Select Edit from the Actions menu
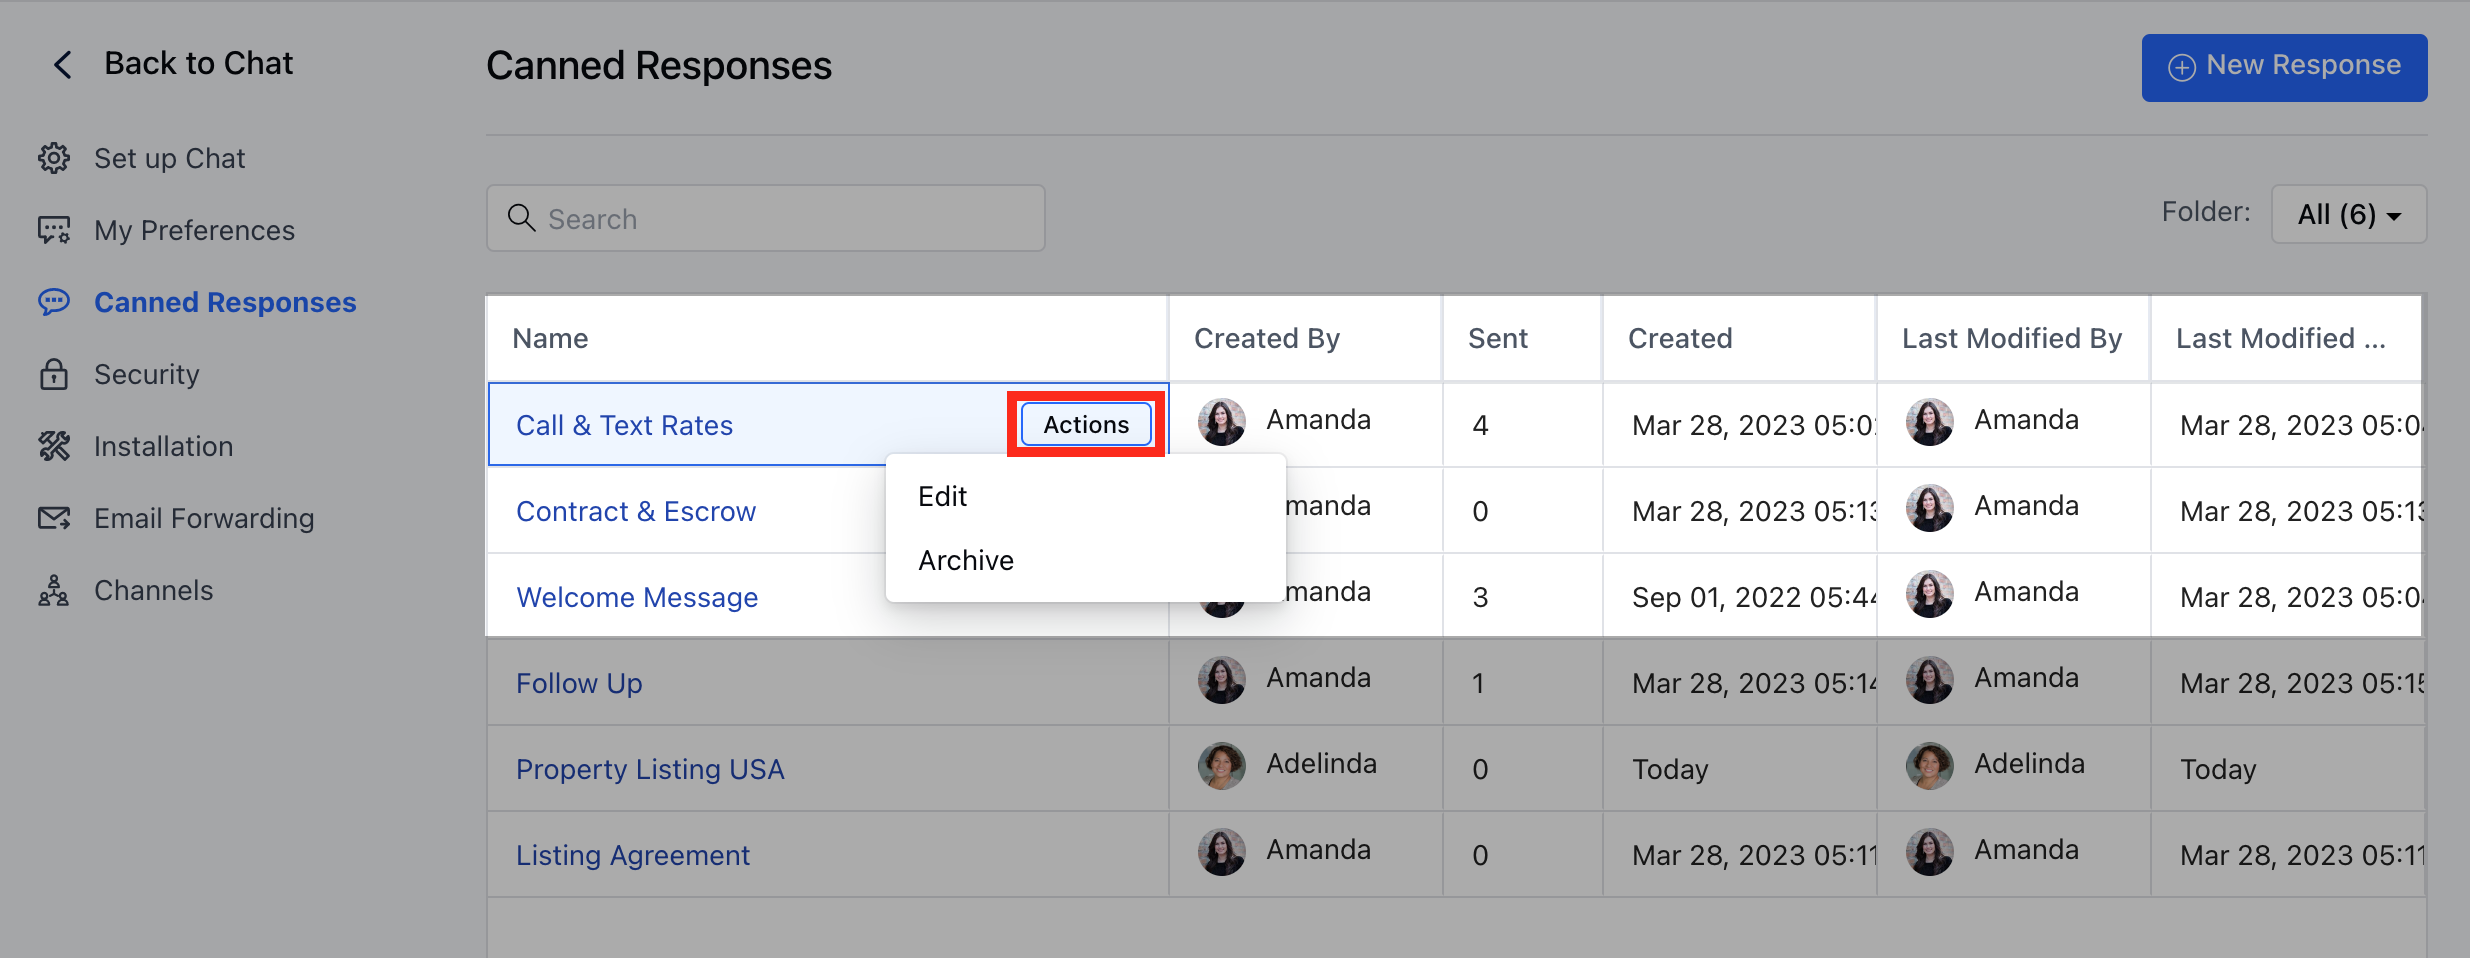2470x958 pixels. pyautogui.click(x=941, y=495)
